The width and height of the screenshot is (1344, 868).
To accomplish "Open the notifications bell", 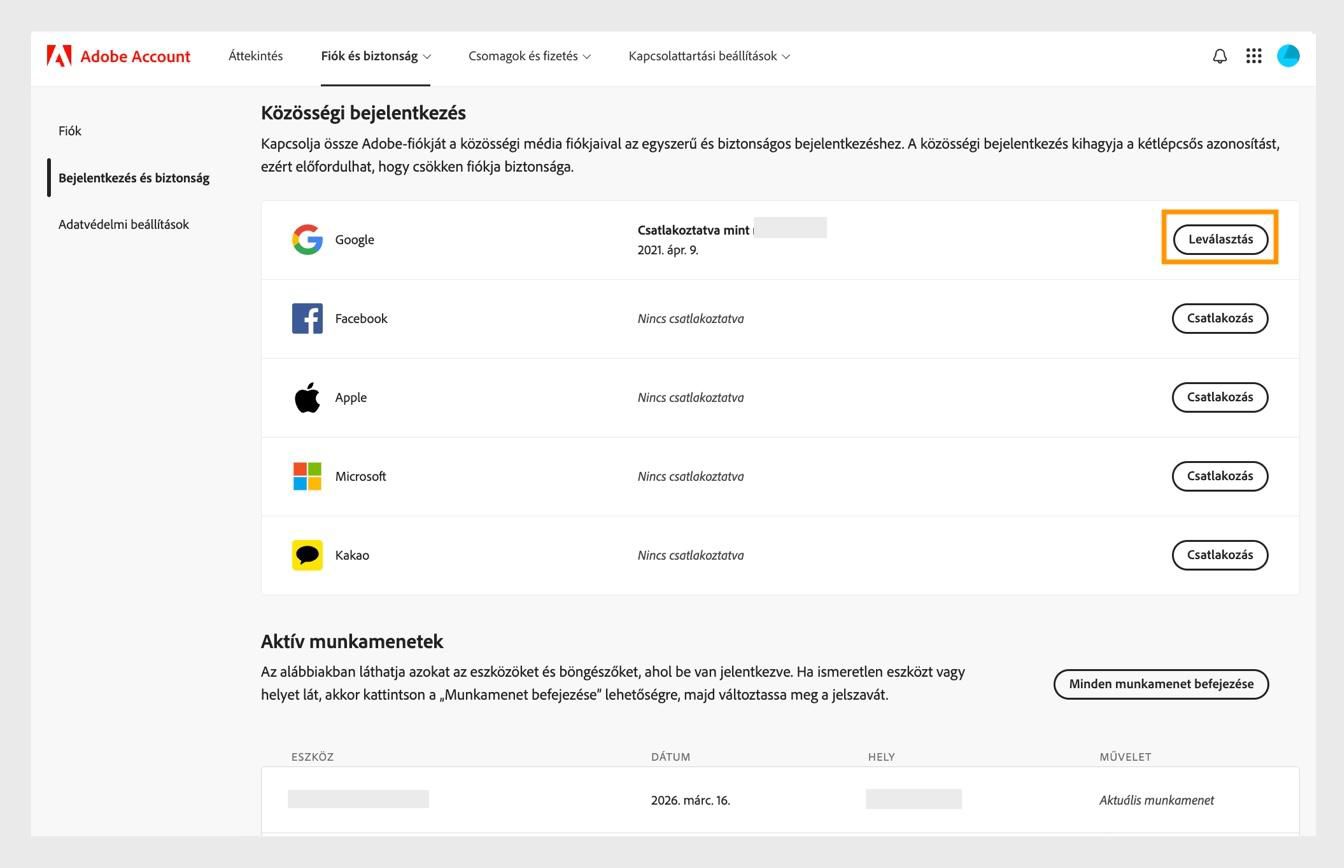I will pyautogui.click(x=1218, y=56).
